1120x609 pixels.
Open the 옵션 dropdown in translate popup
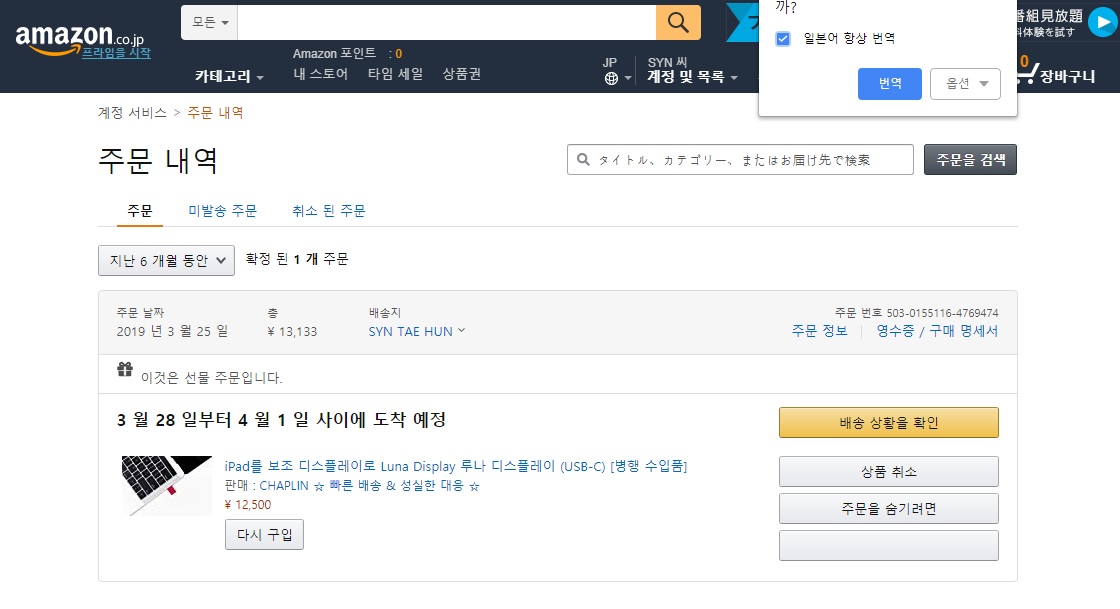(965, 84)
